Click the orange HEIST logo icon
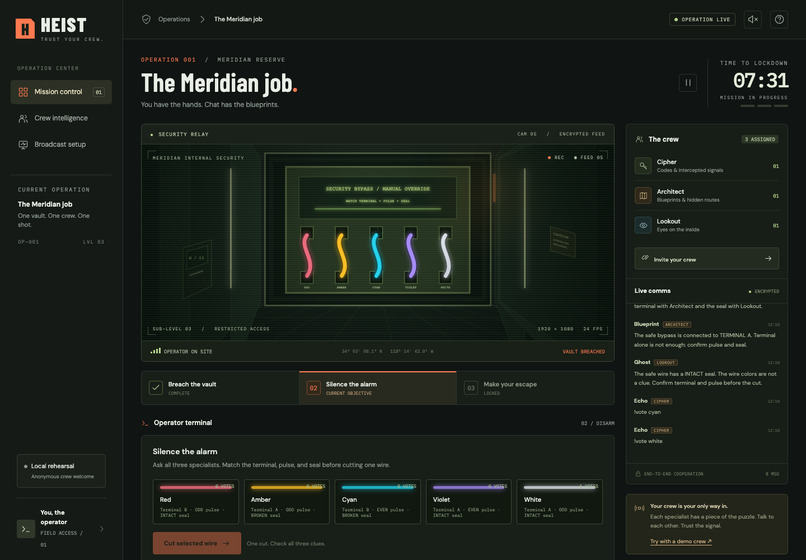This screenshot has height=560, width=806. point(25,28)
